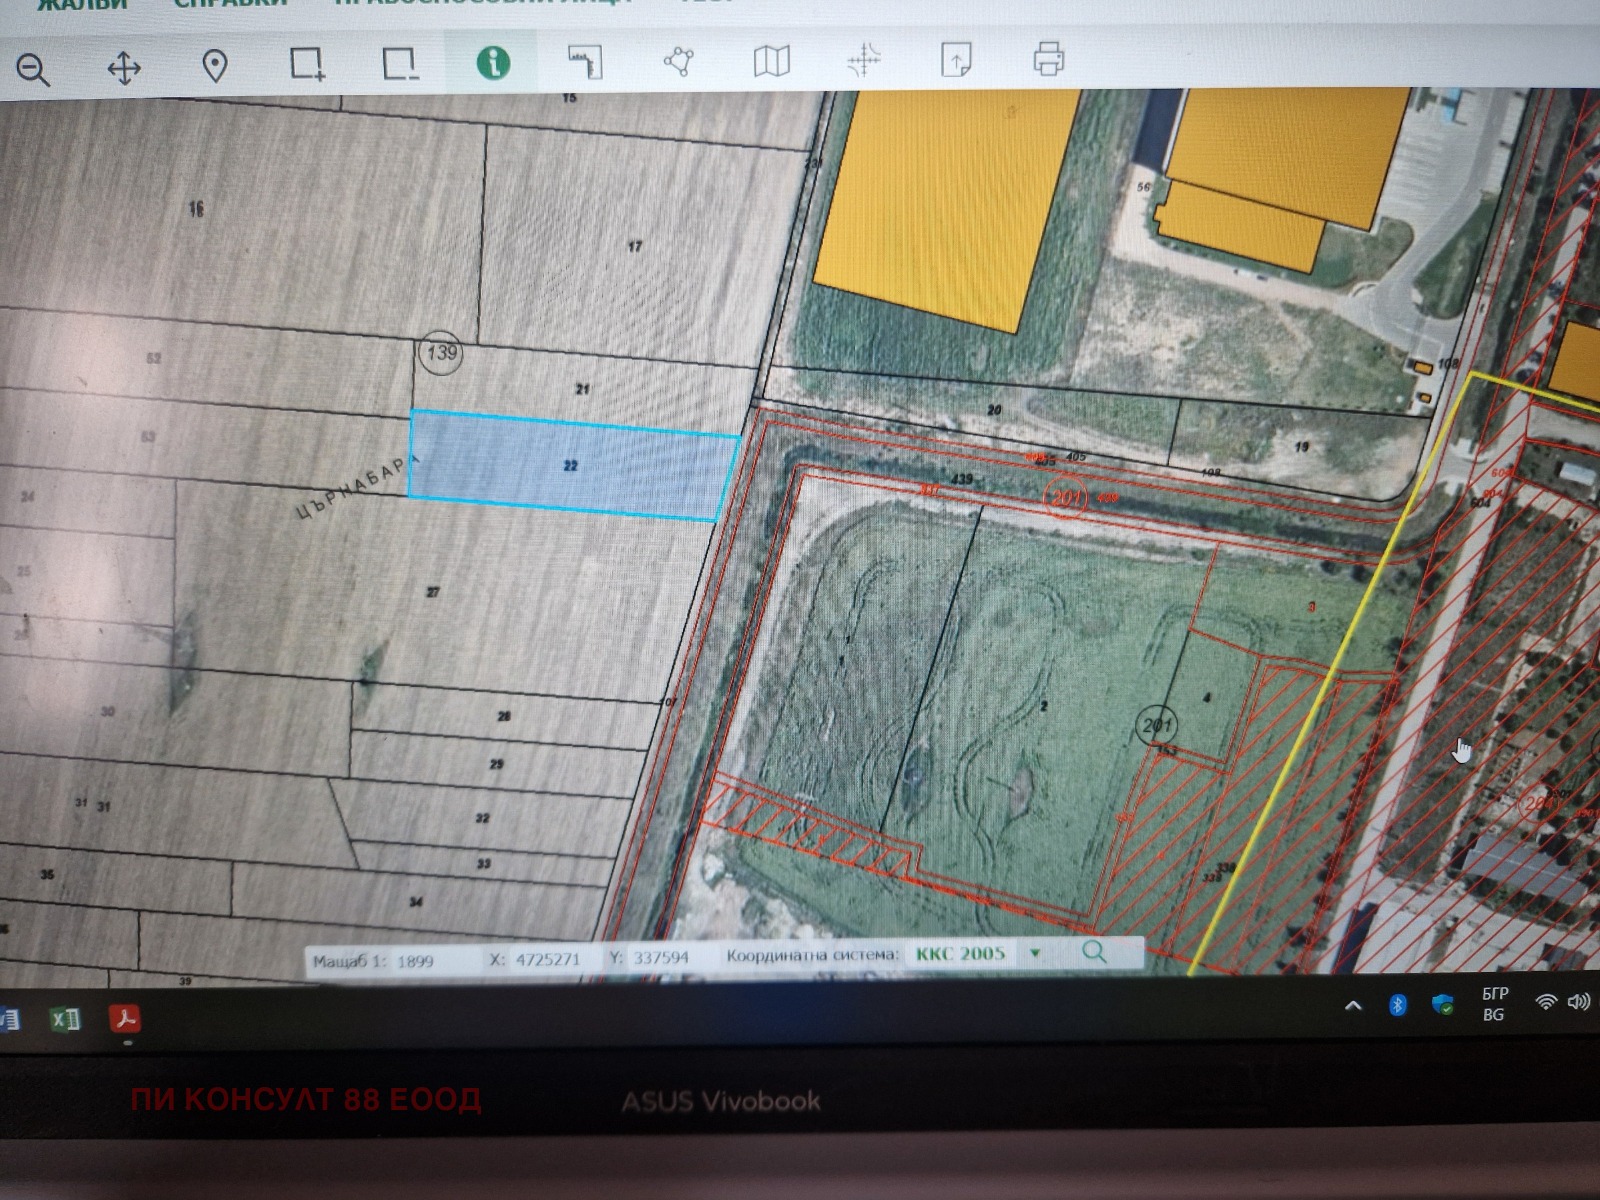1600x1200 pixels.
Task: Click the zoom out magnifier tool
Action: (x=32, y=69)
